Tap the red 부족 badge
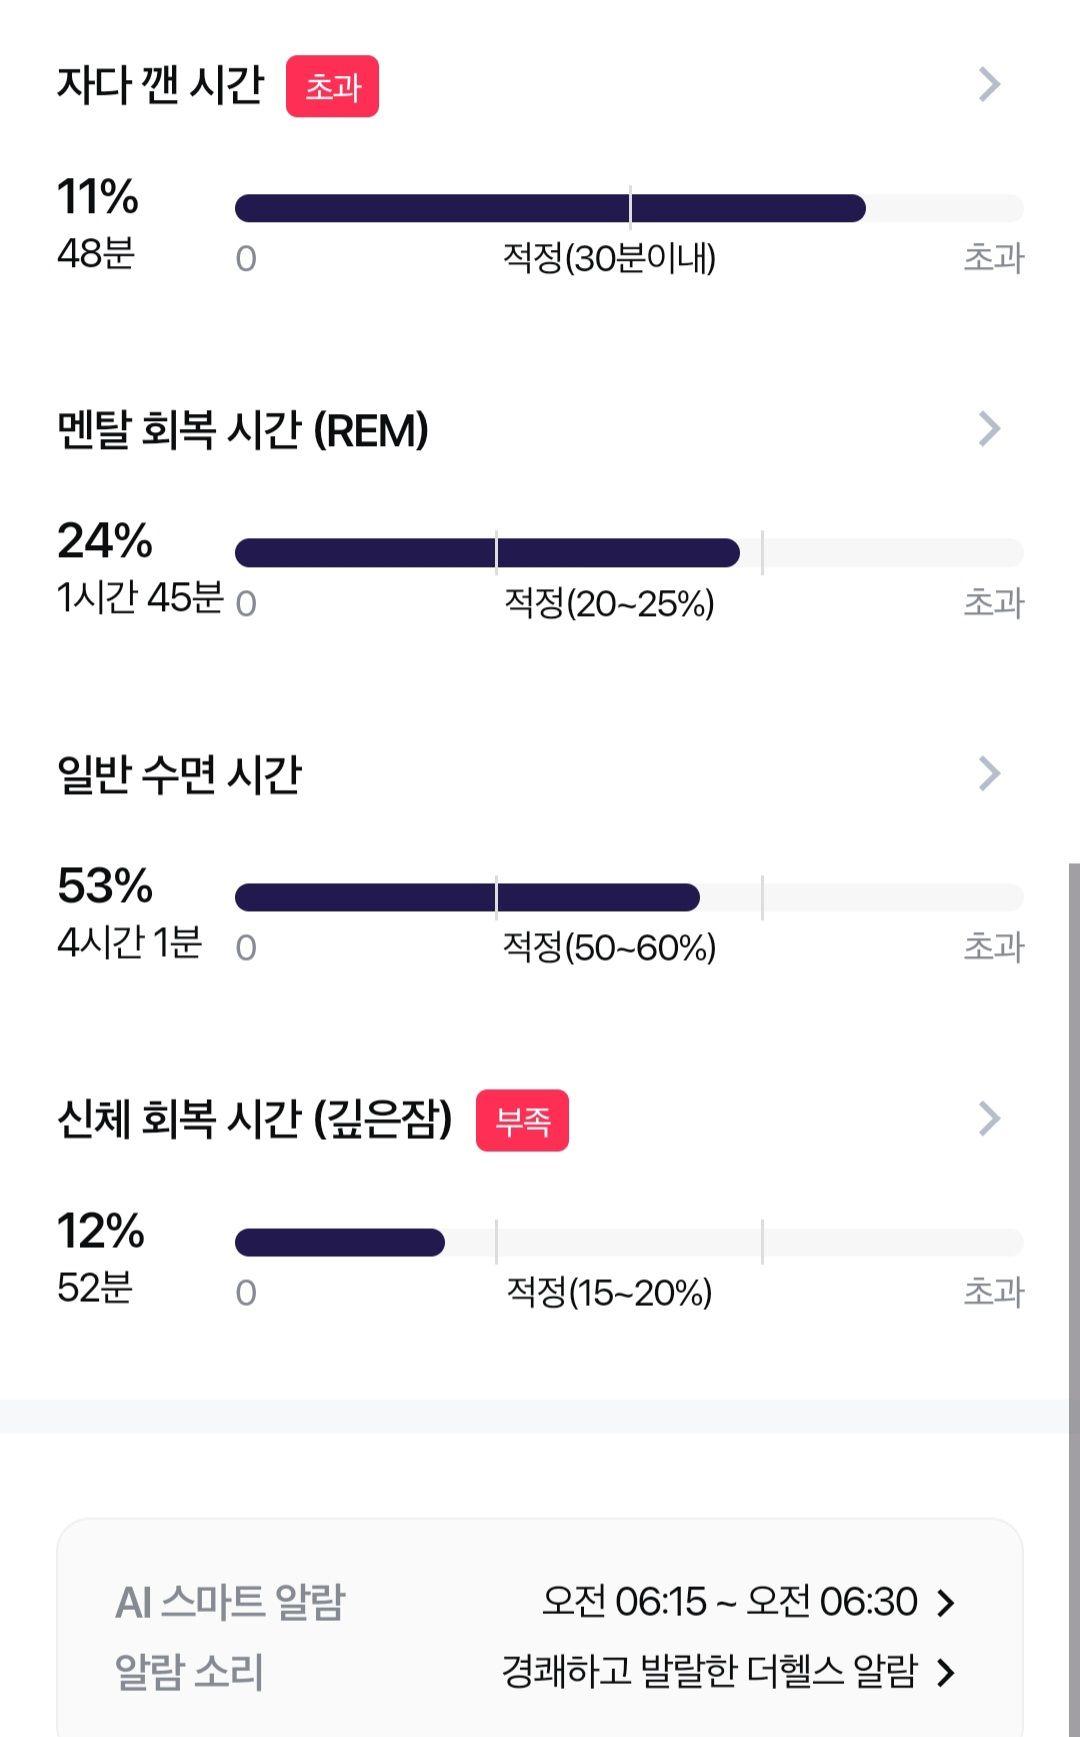1080x1737 pixels. pos(522,1120)
